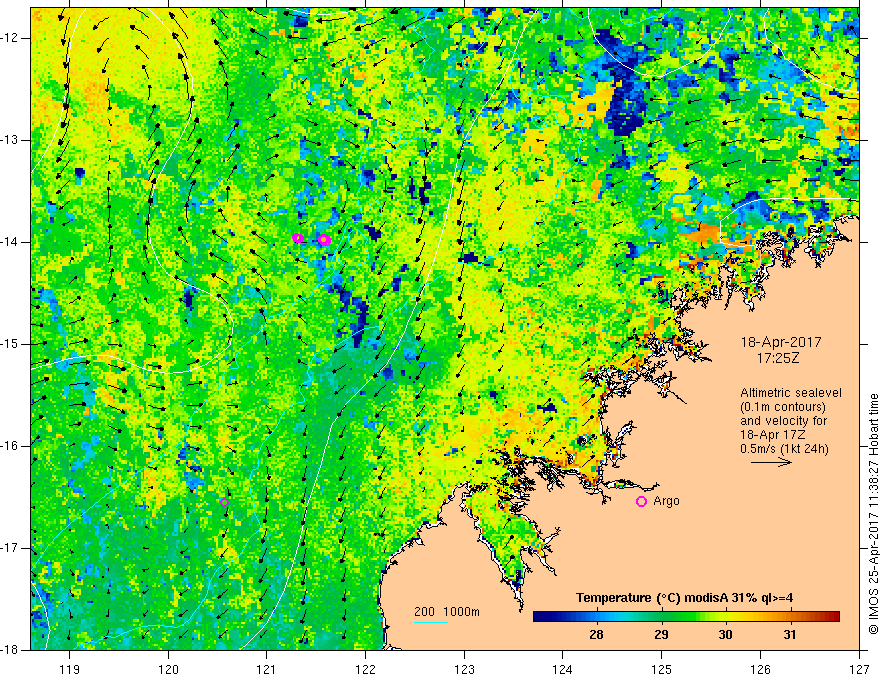
Task: Click the '0.5m/s (1kt 24h)' text
Action: pos(784,449)
